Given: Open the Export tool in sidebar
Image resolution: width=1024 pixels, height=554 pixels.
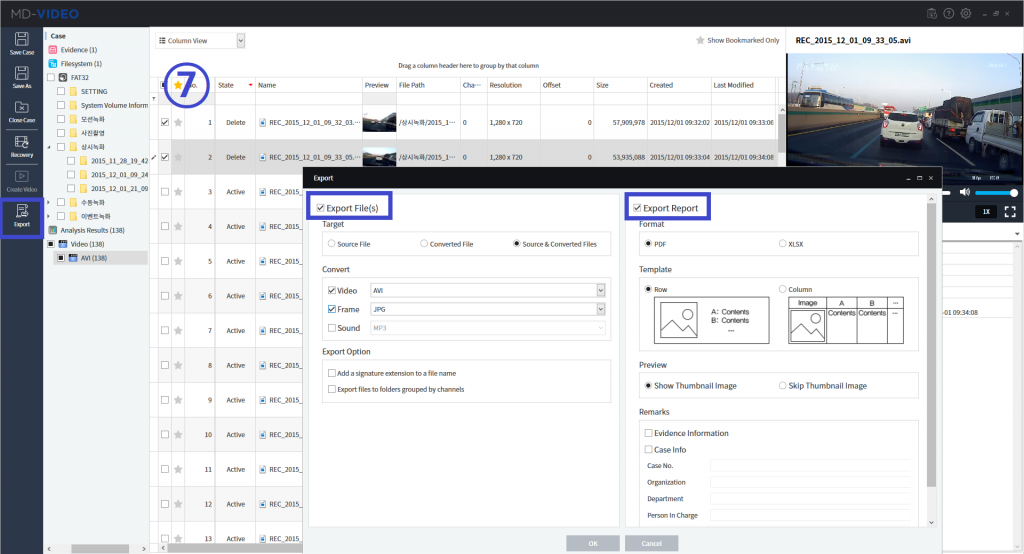Looking at the screenshot, I should pos(22,215).
